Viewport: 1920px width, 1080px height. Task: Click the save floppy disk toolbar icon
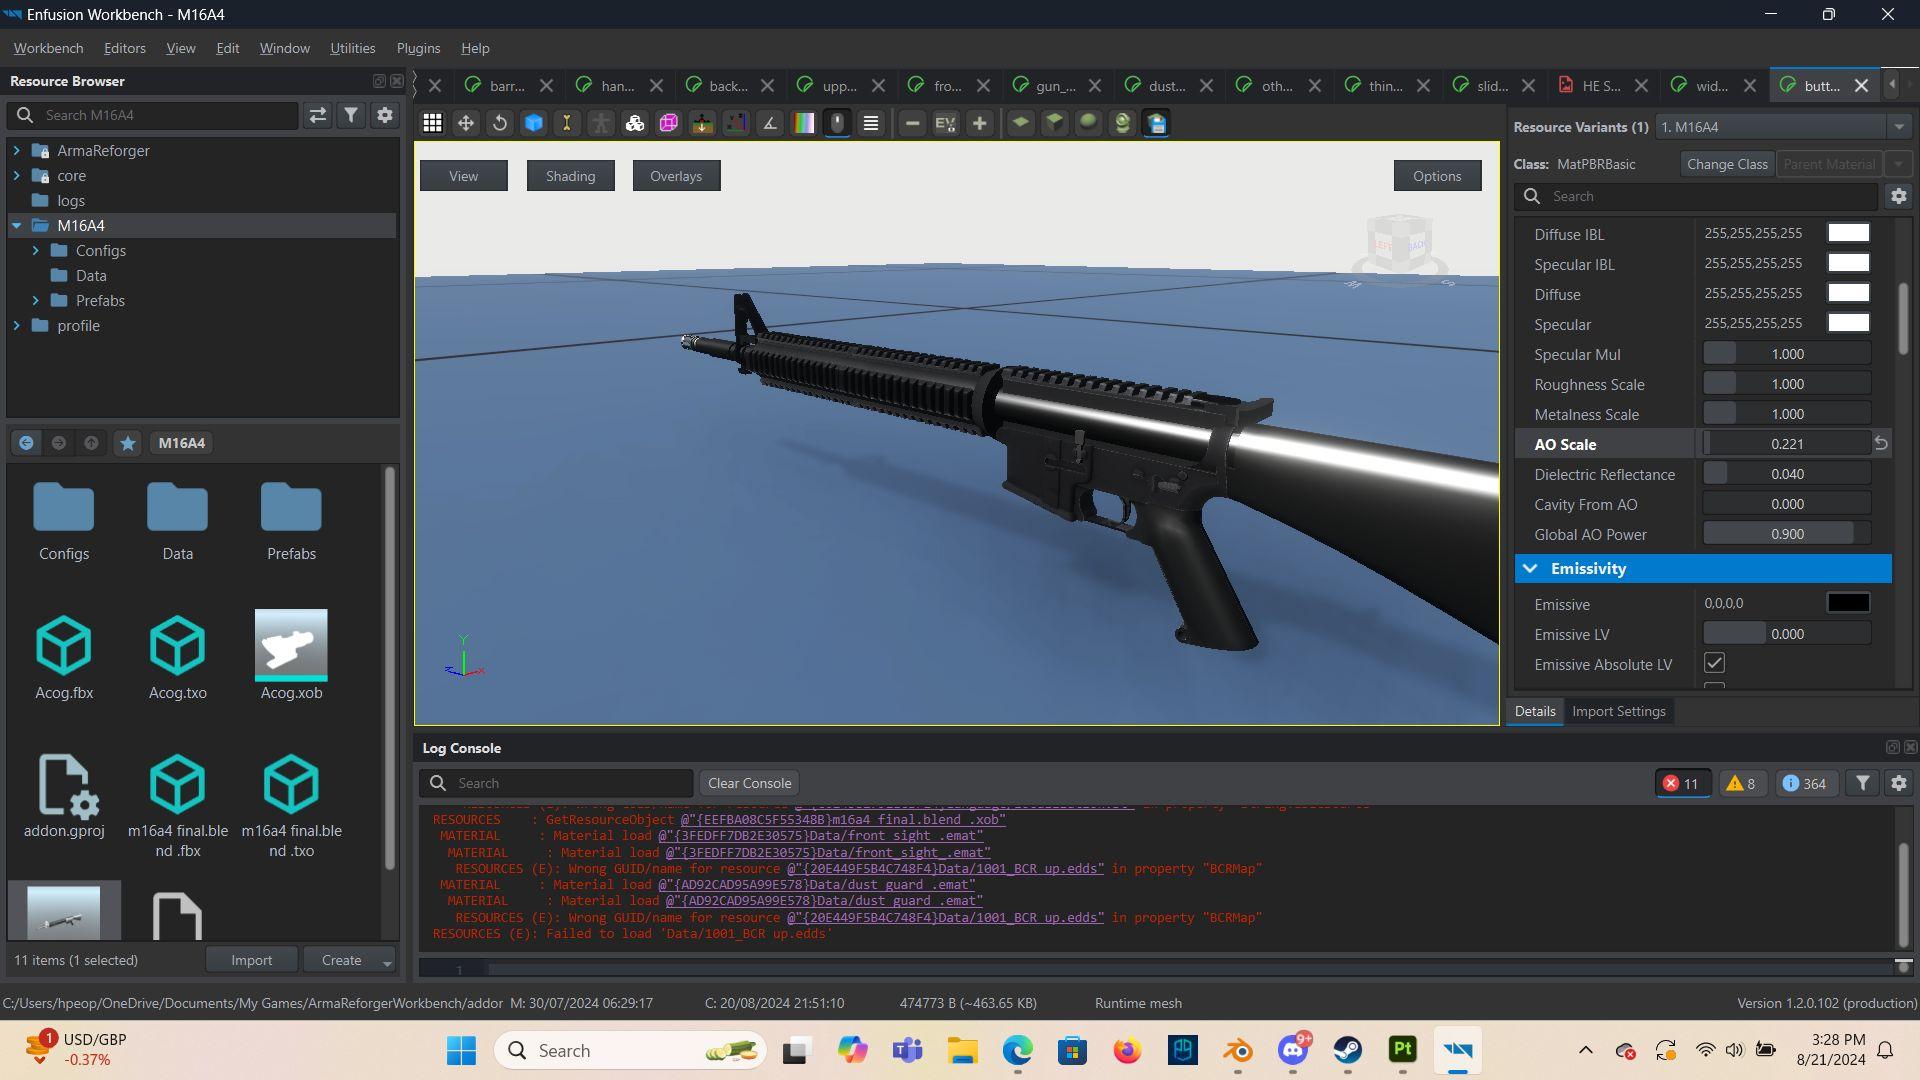click(1157, 123)
